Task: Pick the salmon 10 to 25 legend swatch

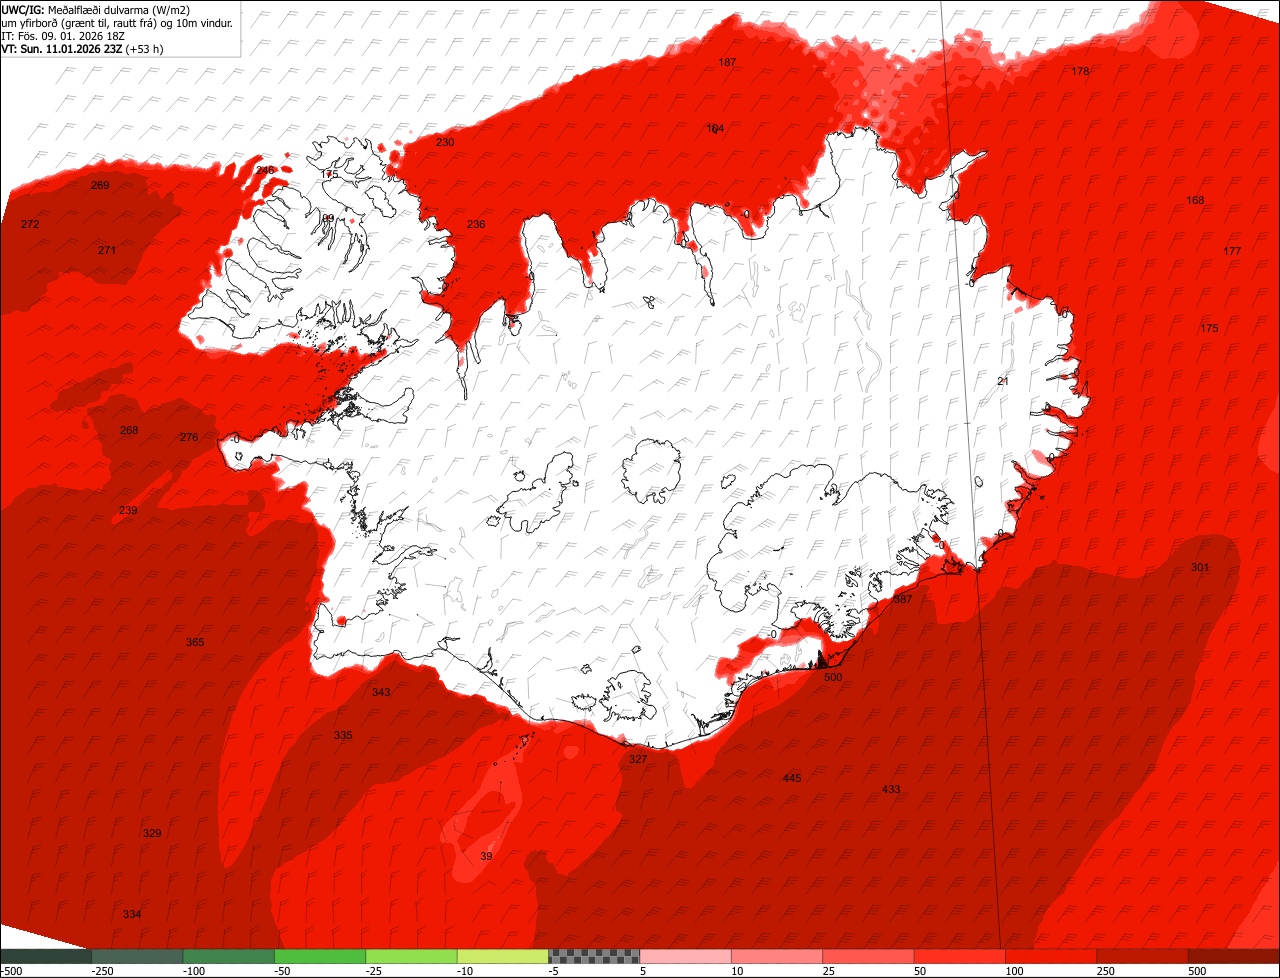Action: tap(777, 957)
